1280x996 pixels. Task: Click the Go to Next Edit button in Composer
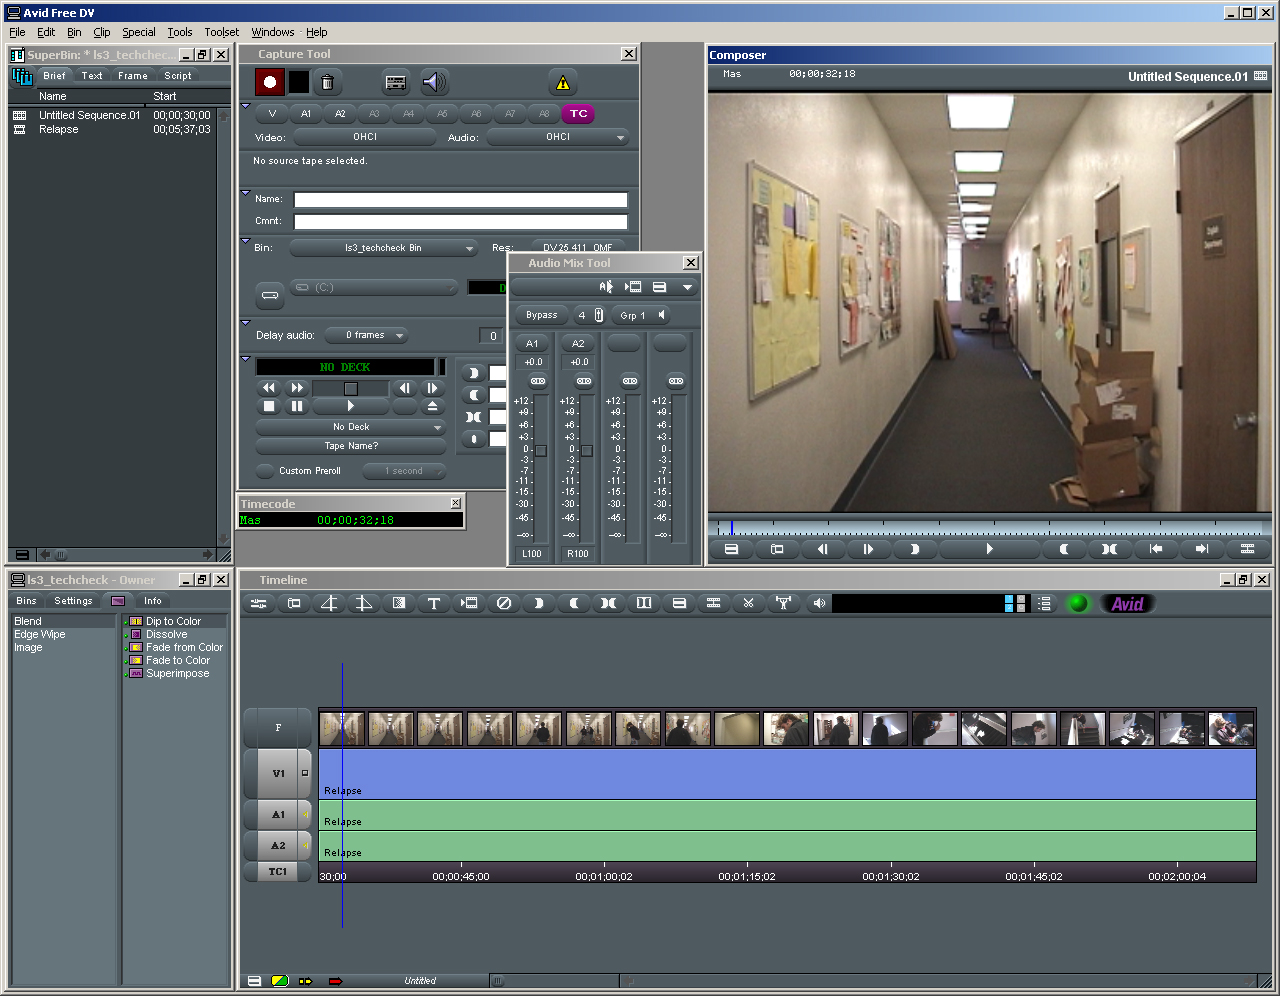1201,549
